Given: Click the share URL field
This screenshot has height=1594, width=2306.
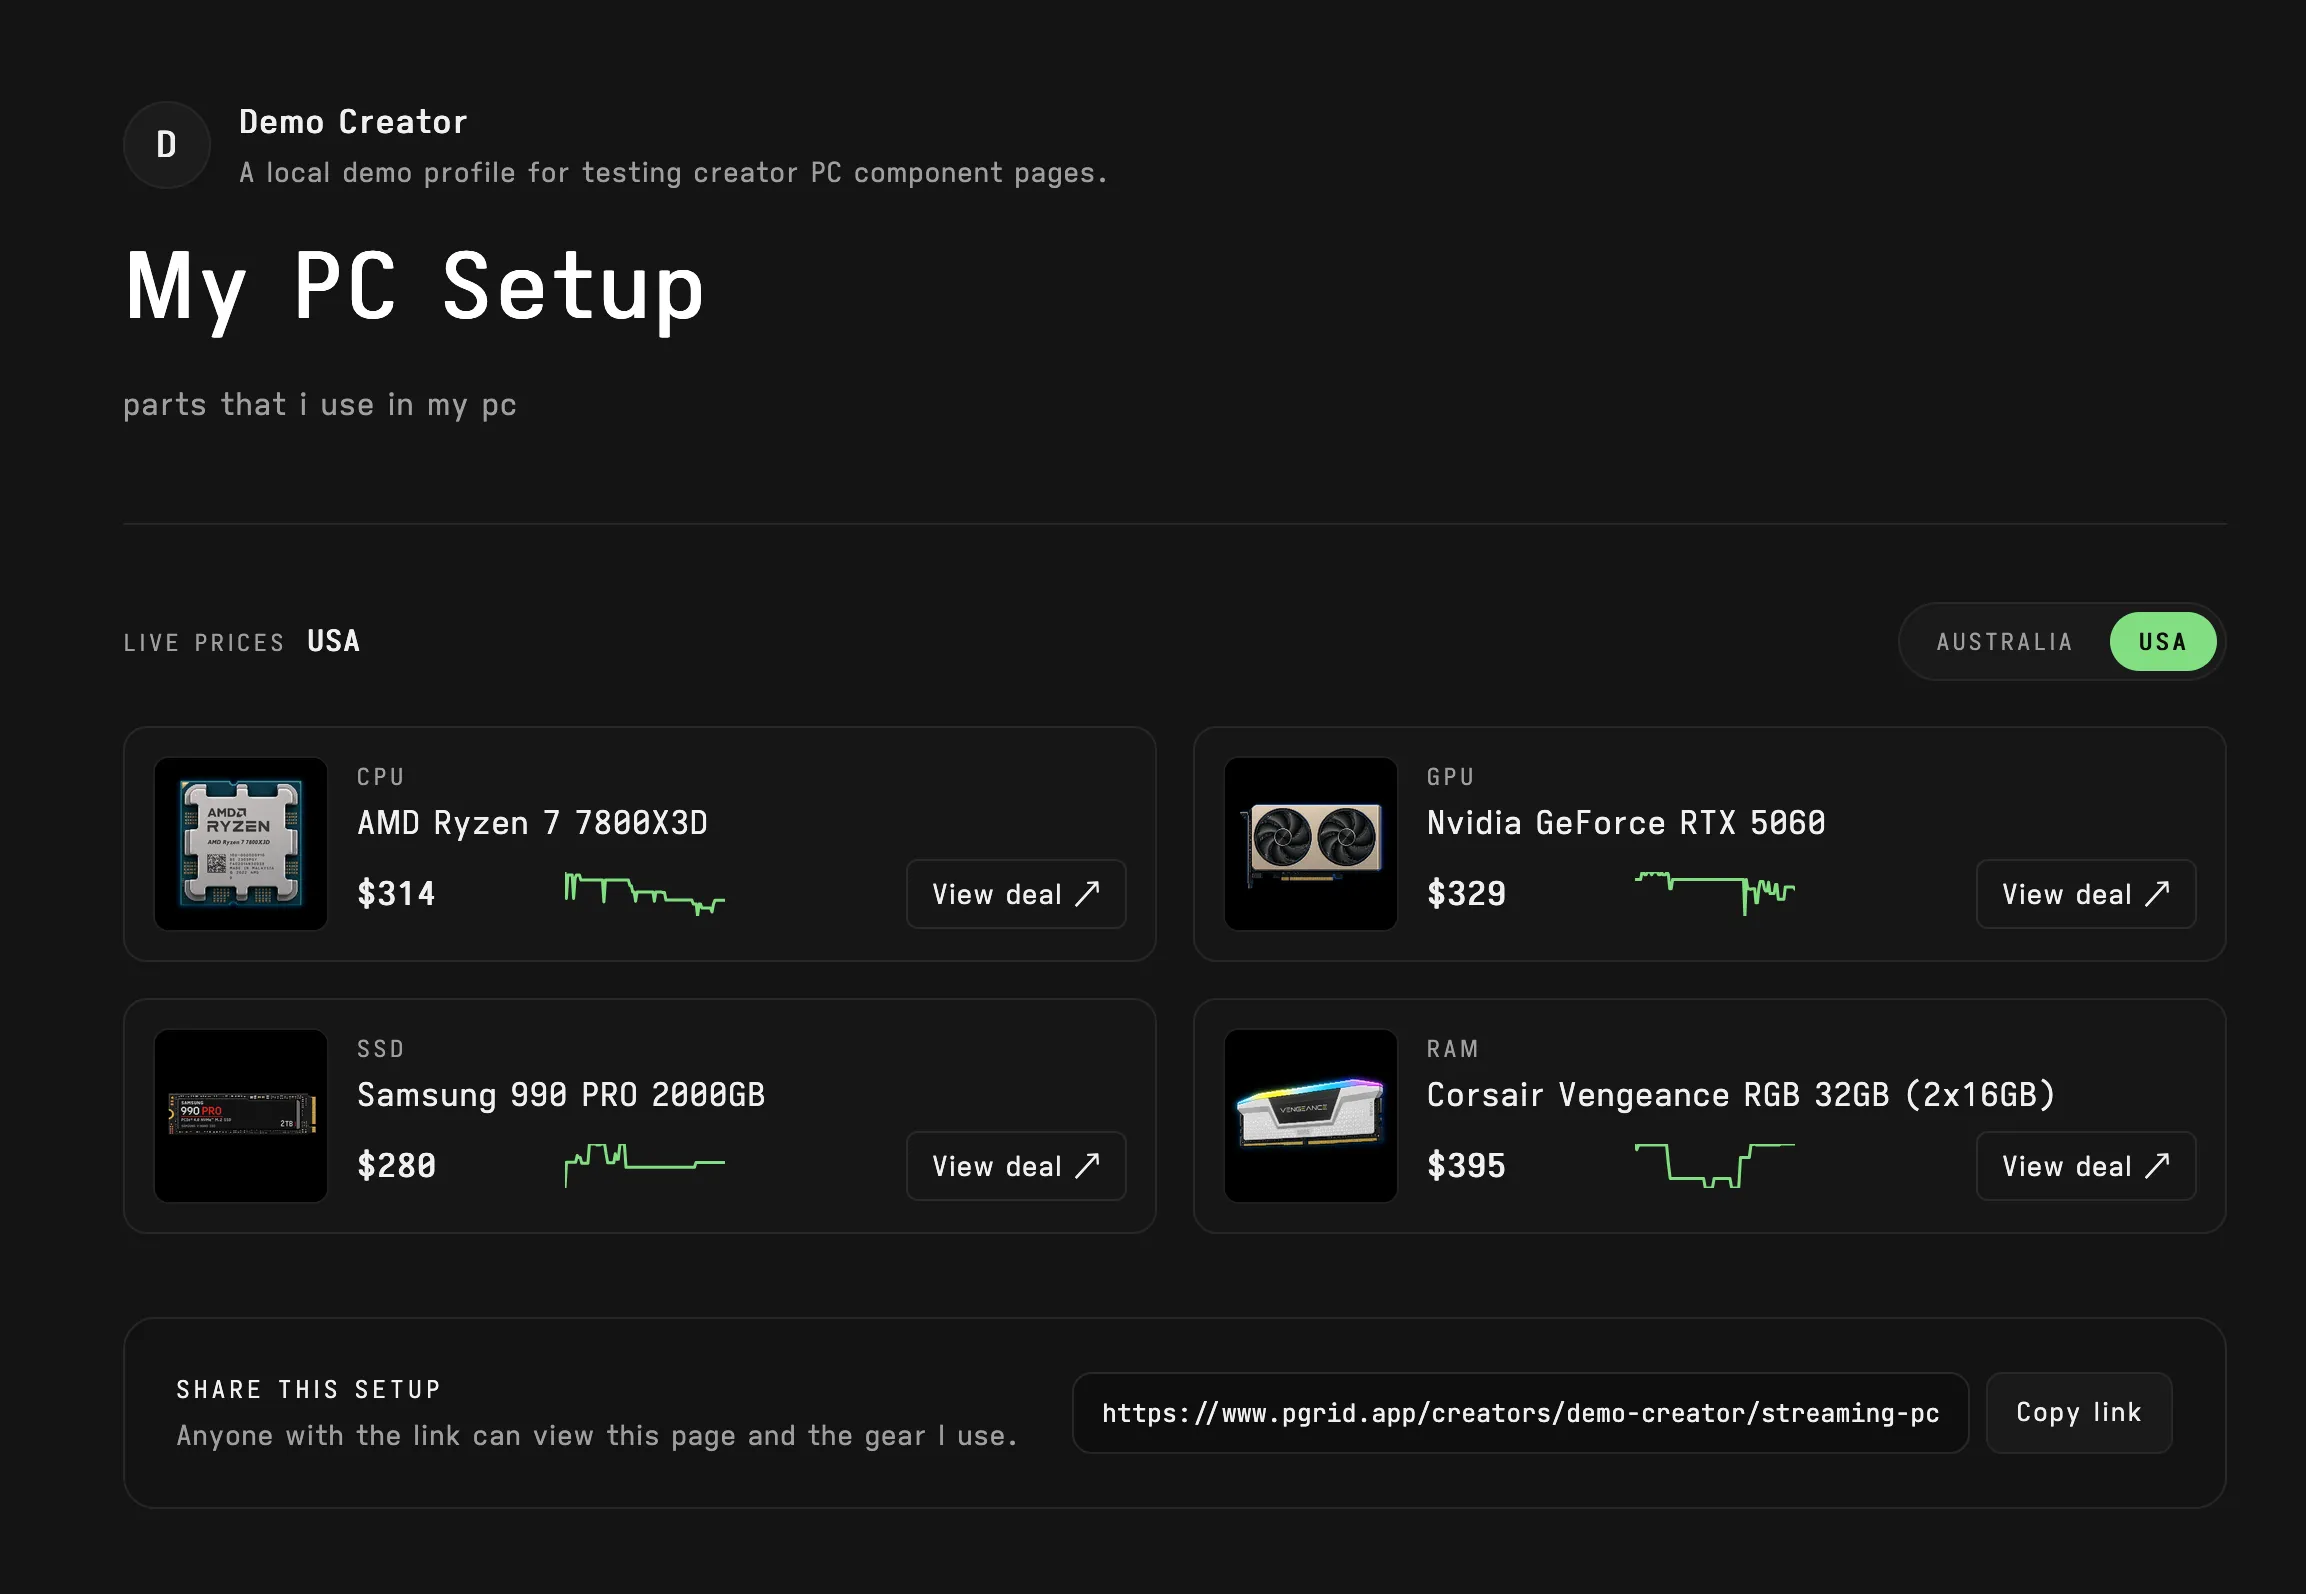Looking at the screenshot, I should 1520,1413.
